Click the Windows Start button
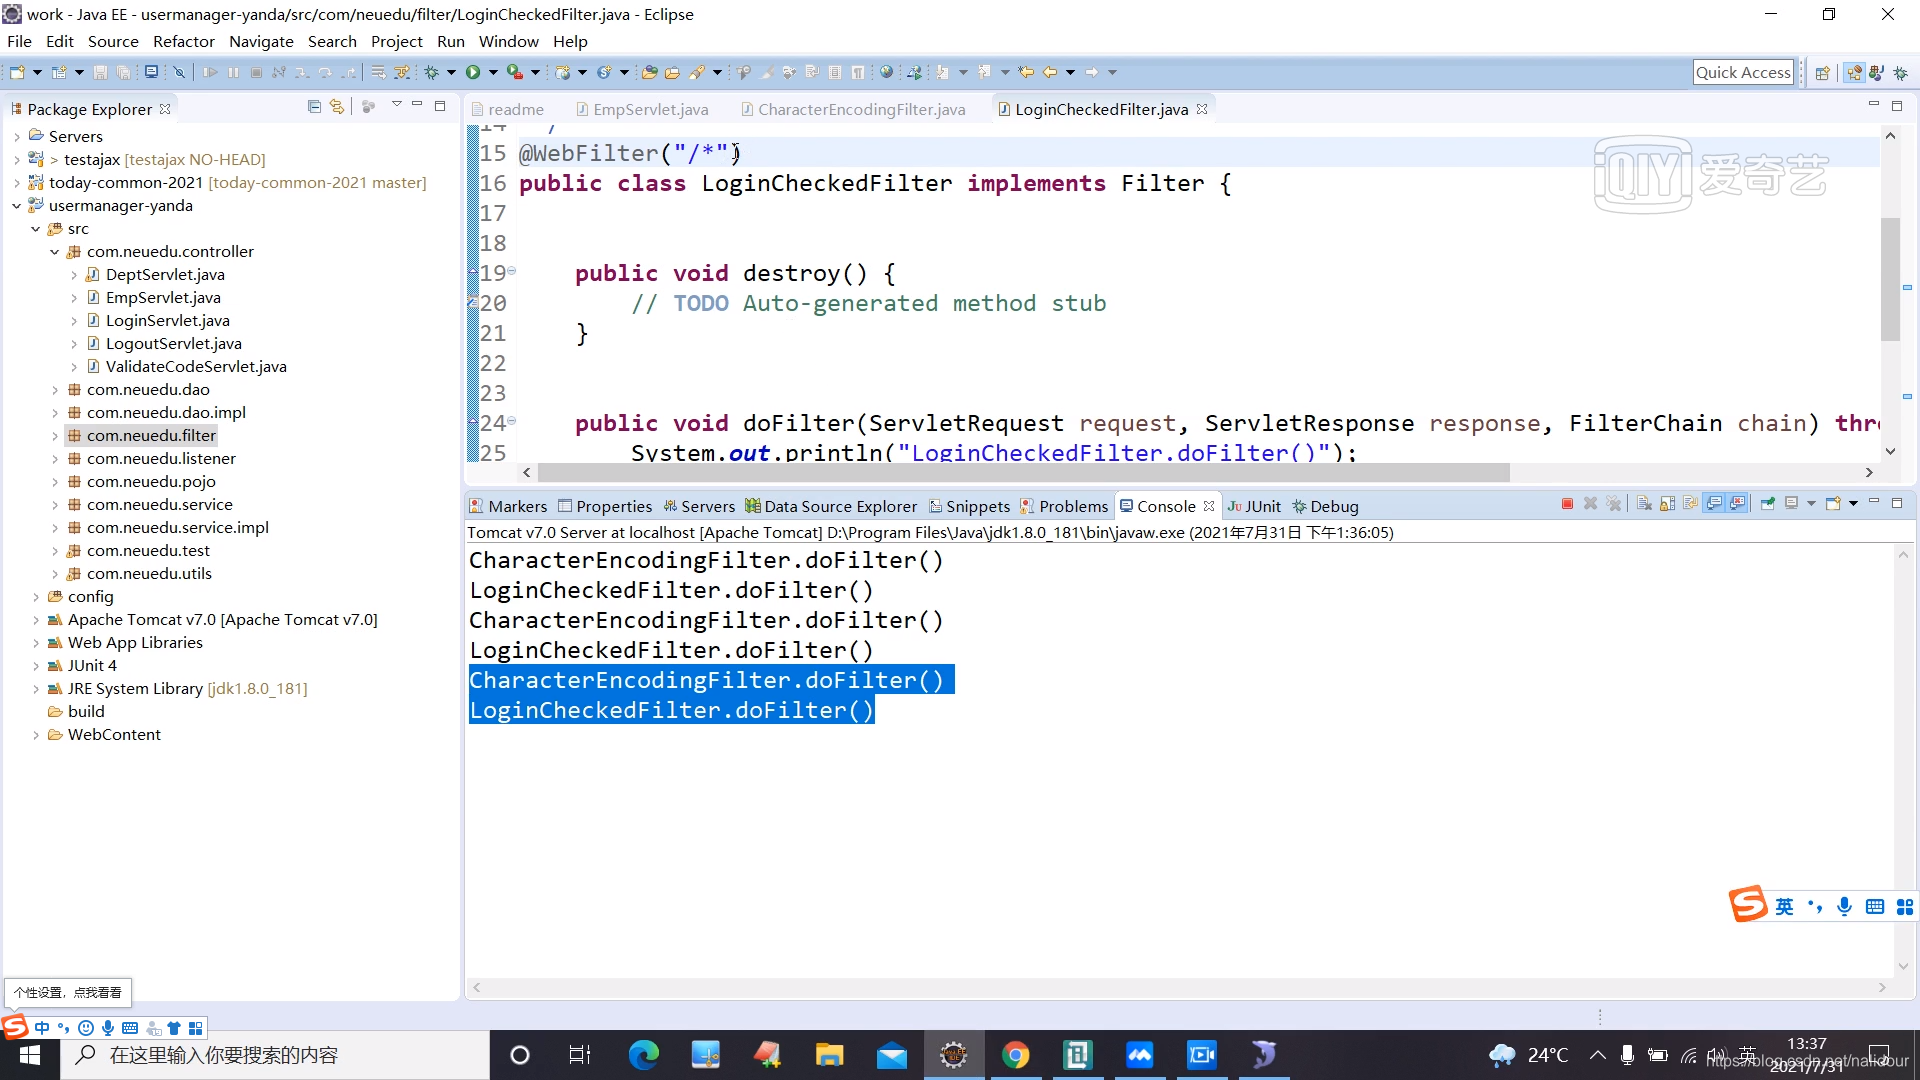Image resolution: width=1920 pixels, height=1080 pixels. tap(30, 1055)
